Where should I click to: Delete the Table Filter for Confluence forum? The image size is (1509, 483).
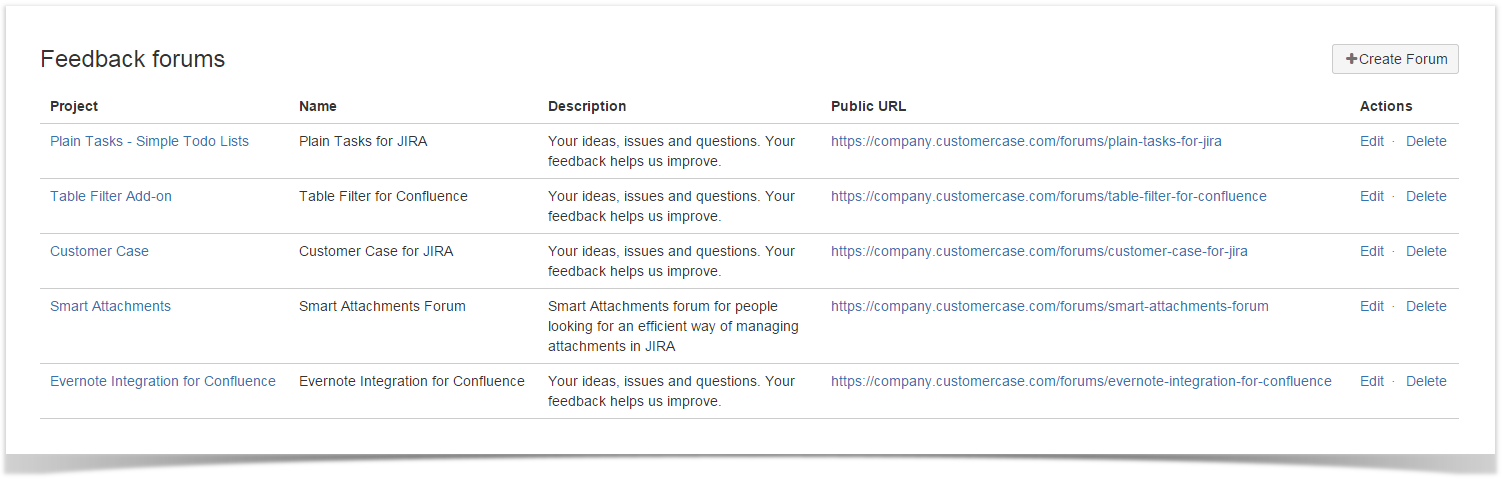pyautogui.click(x=1426, y=196)
